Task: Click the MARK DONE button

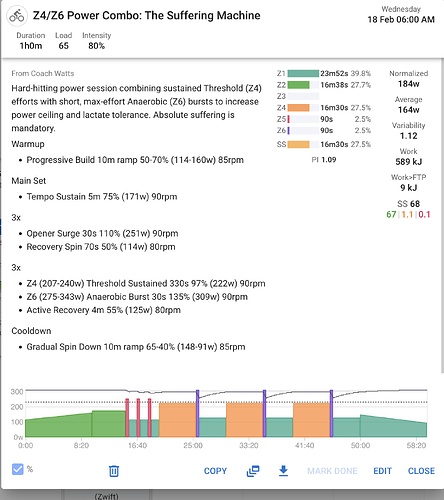Action: pyautogui.click(x=332, y=471)
